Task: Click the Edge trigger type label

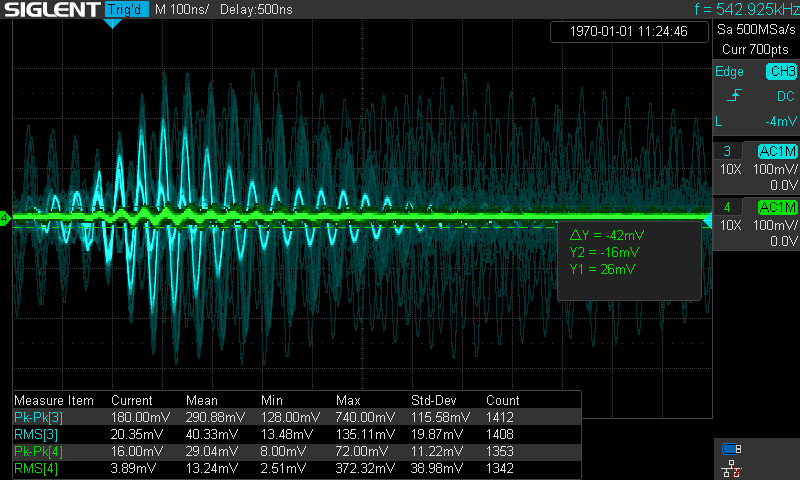Action: click(x=730, y=72)
